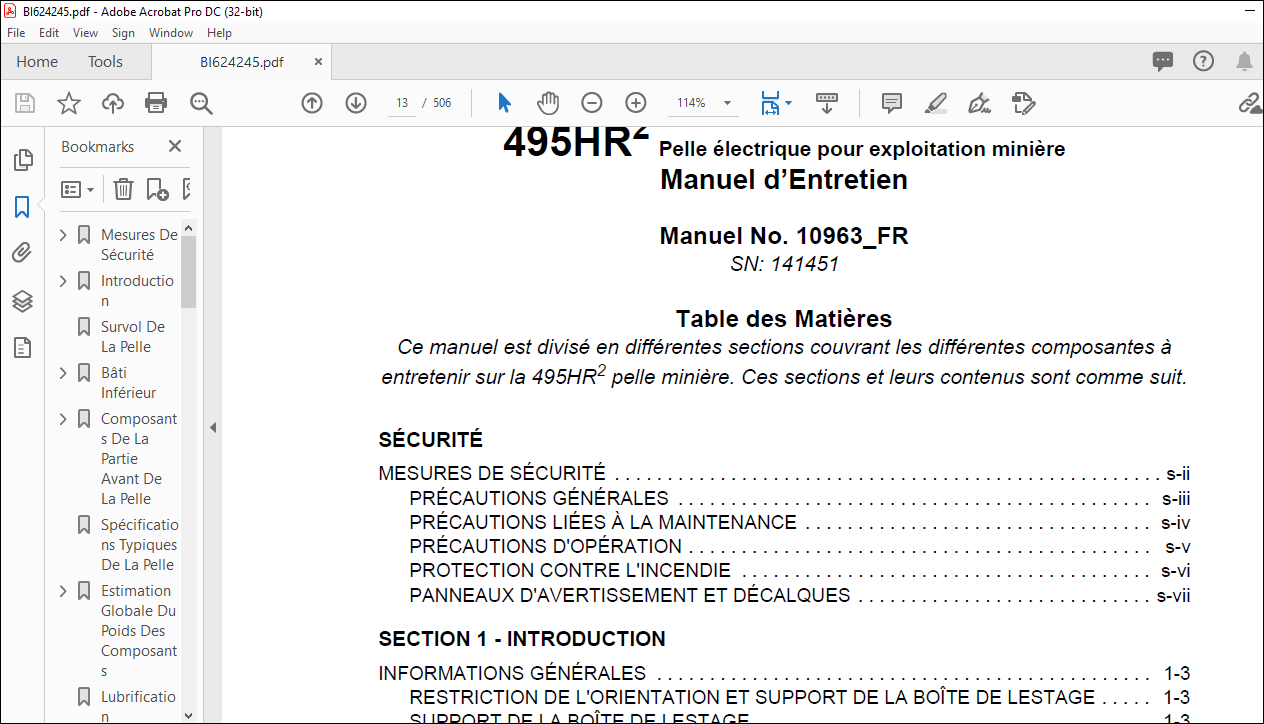The image size is (1264, 724).
Task: Open the Layers panel icon
Action: pyautogui.click(x=22, y=300)
